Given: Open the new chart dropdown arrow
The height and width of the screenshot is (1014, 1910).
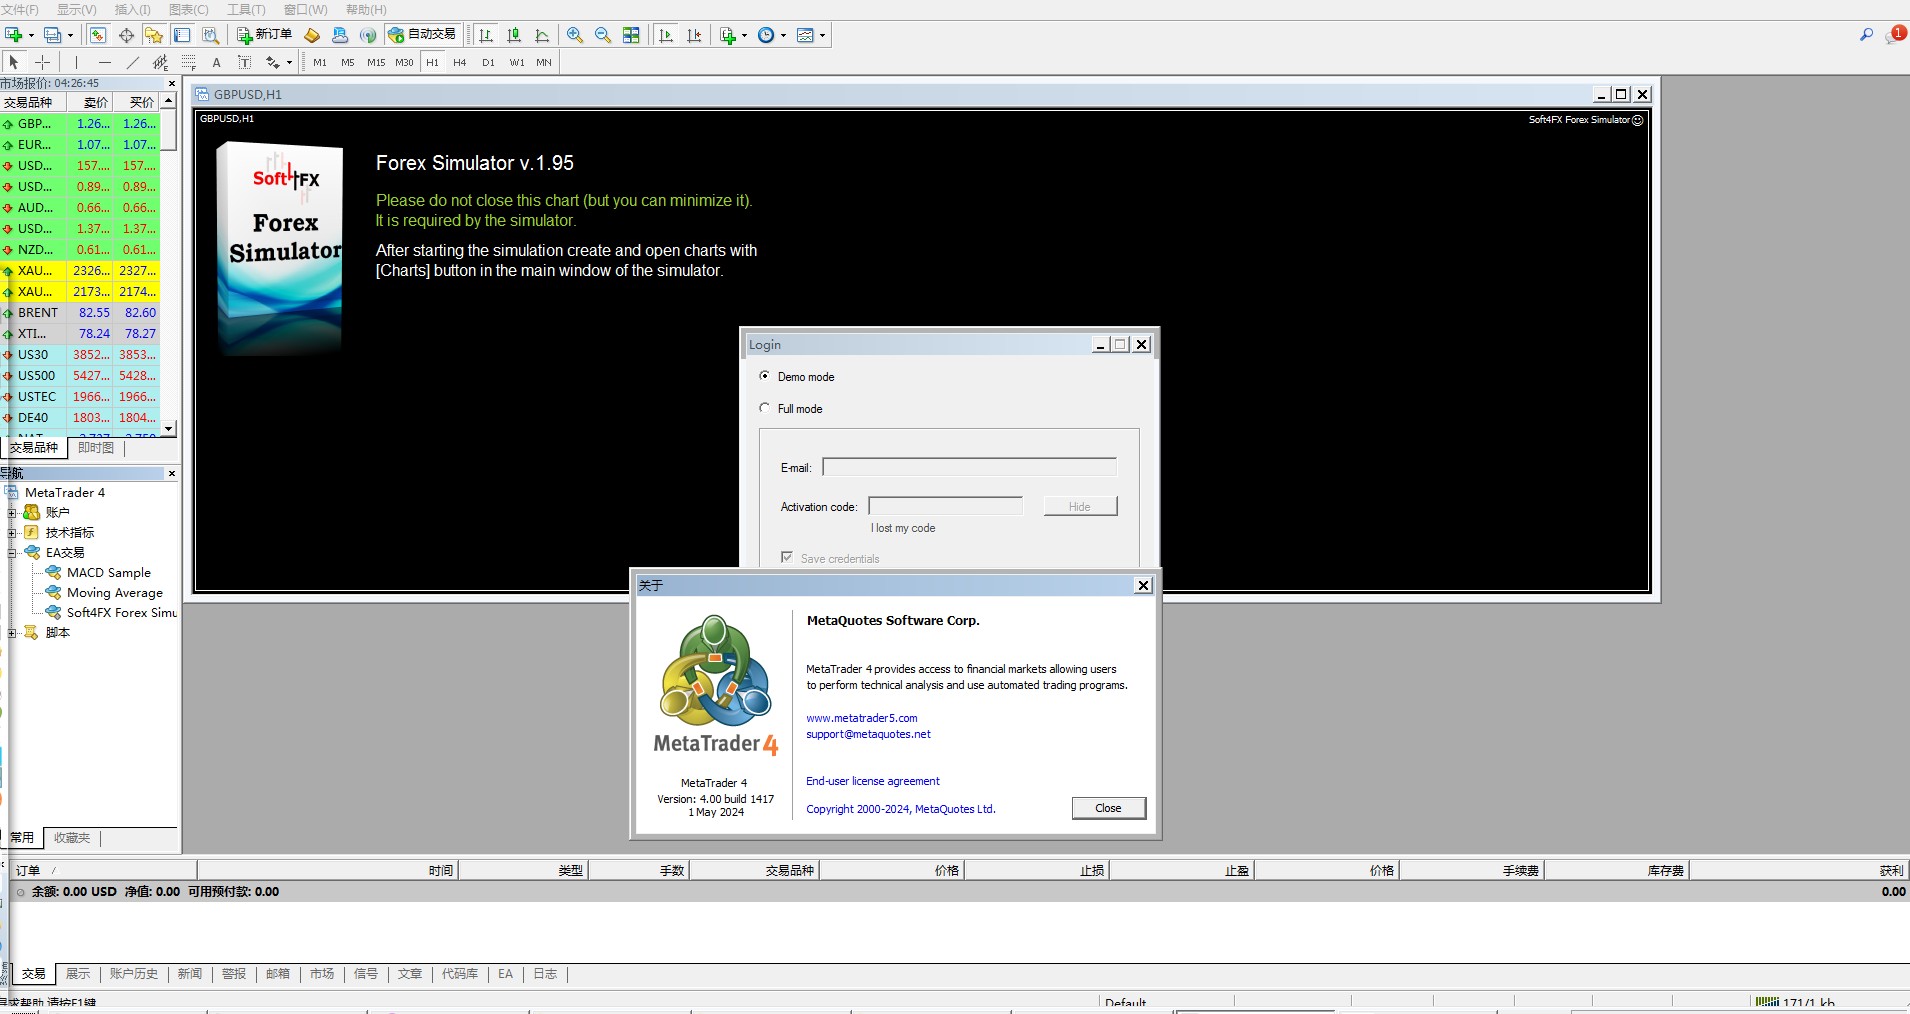Looking at the screenshot, I should click(31, 36).
